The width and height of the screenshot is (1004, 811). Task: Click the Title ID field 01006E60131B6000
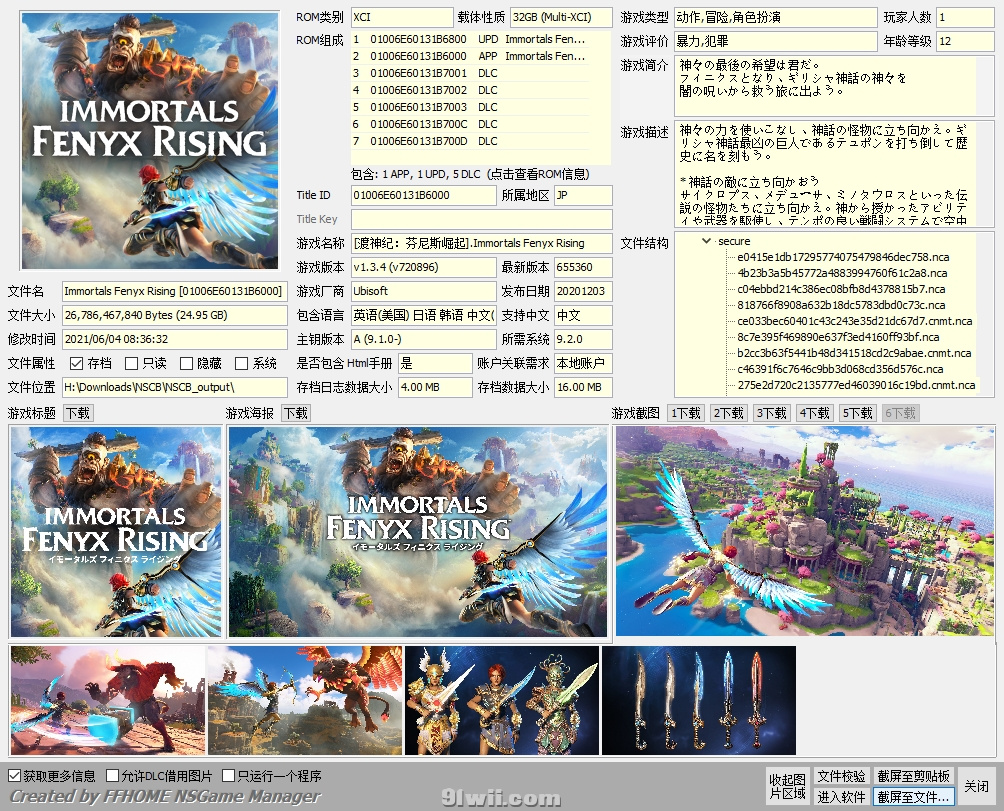423,195
